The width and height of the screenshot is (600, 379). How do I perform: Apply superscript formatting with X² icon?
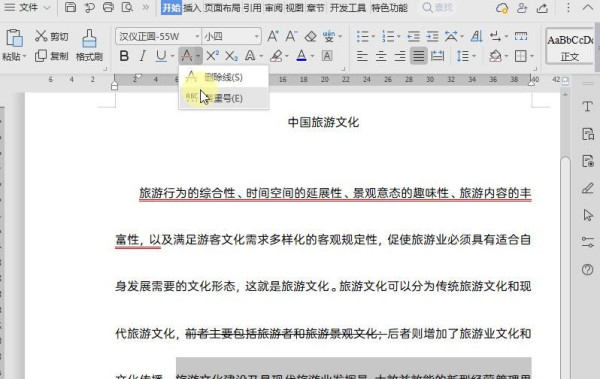[212, 56]
